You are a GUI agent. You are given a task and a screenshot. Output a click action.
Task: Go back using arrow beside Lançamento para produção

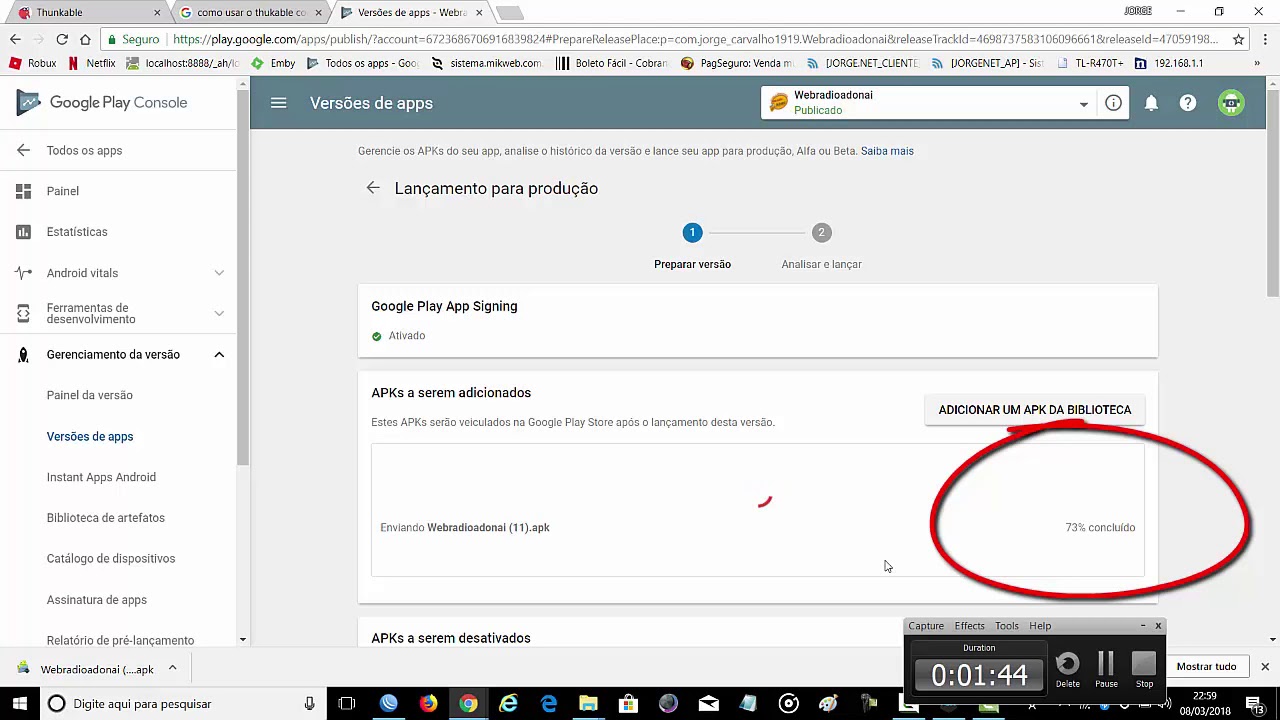(x=373, y=188)
